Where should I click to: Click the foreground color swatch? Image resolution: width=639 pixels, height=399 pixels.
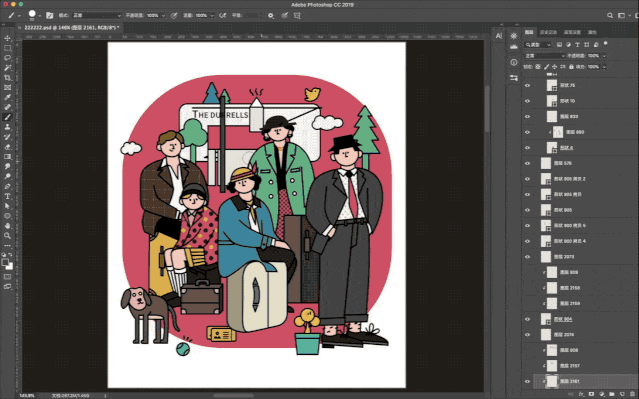click(x=5, y=262)
